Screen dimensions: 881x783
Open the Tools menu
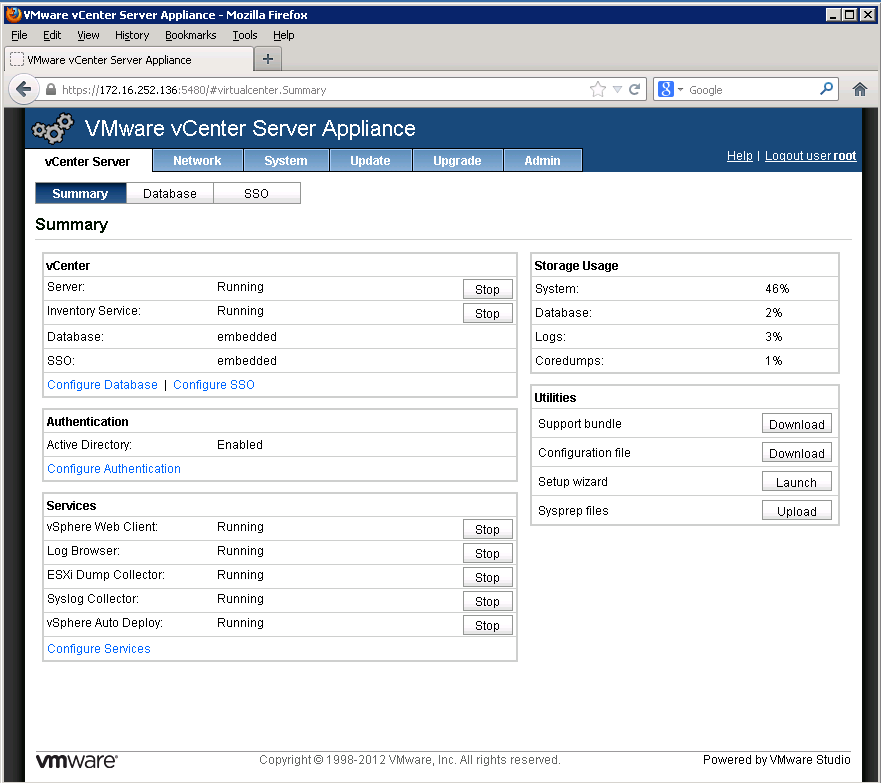245,35
